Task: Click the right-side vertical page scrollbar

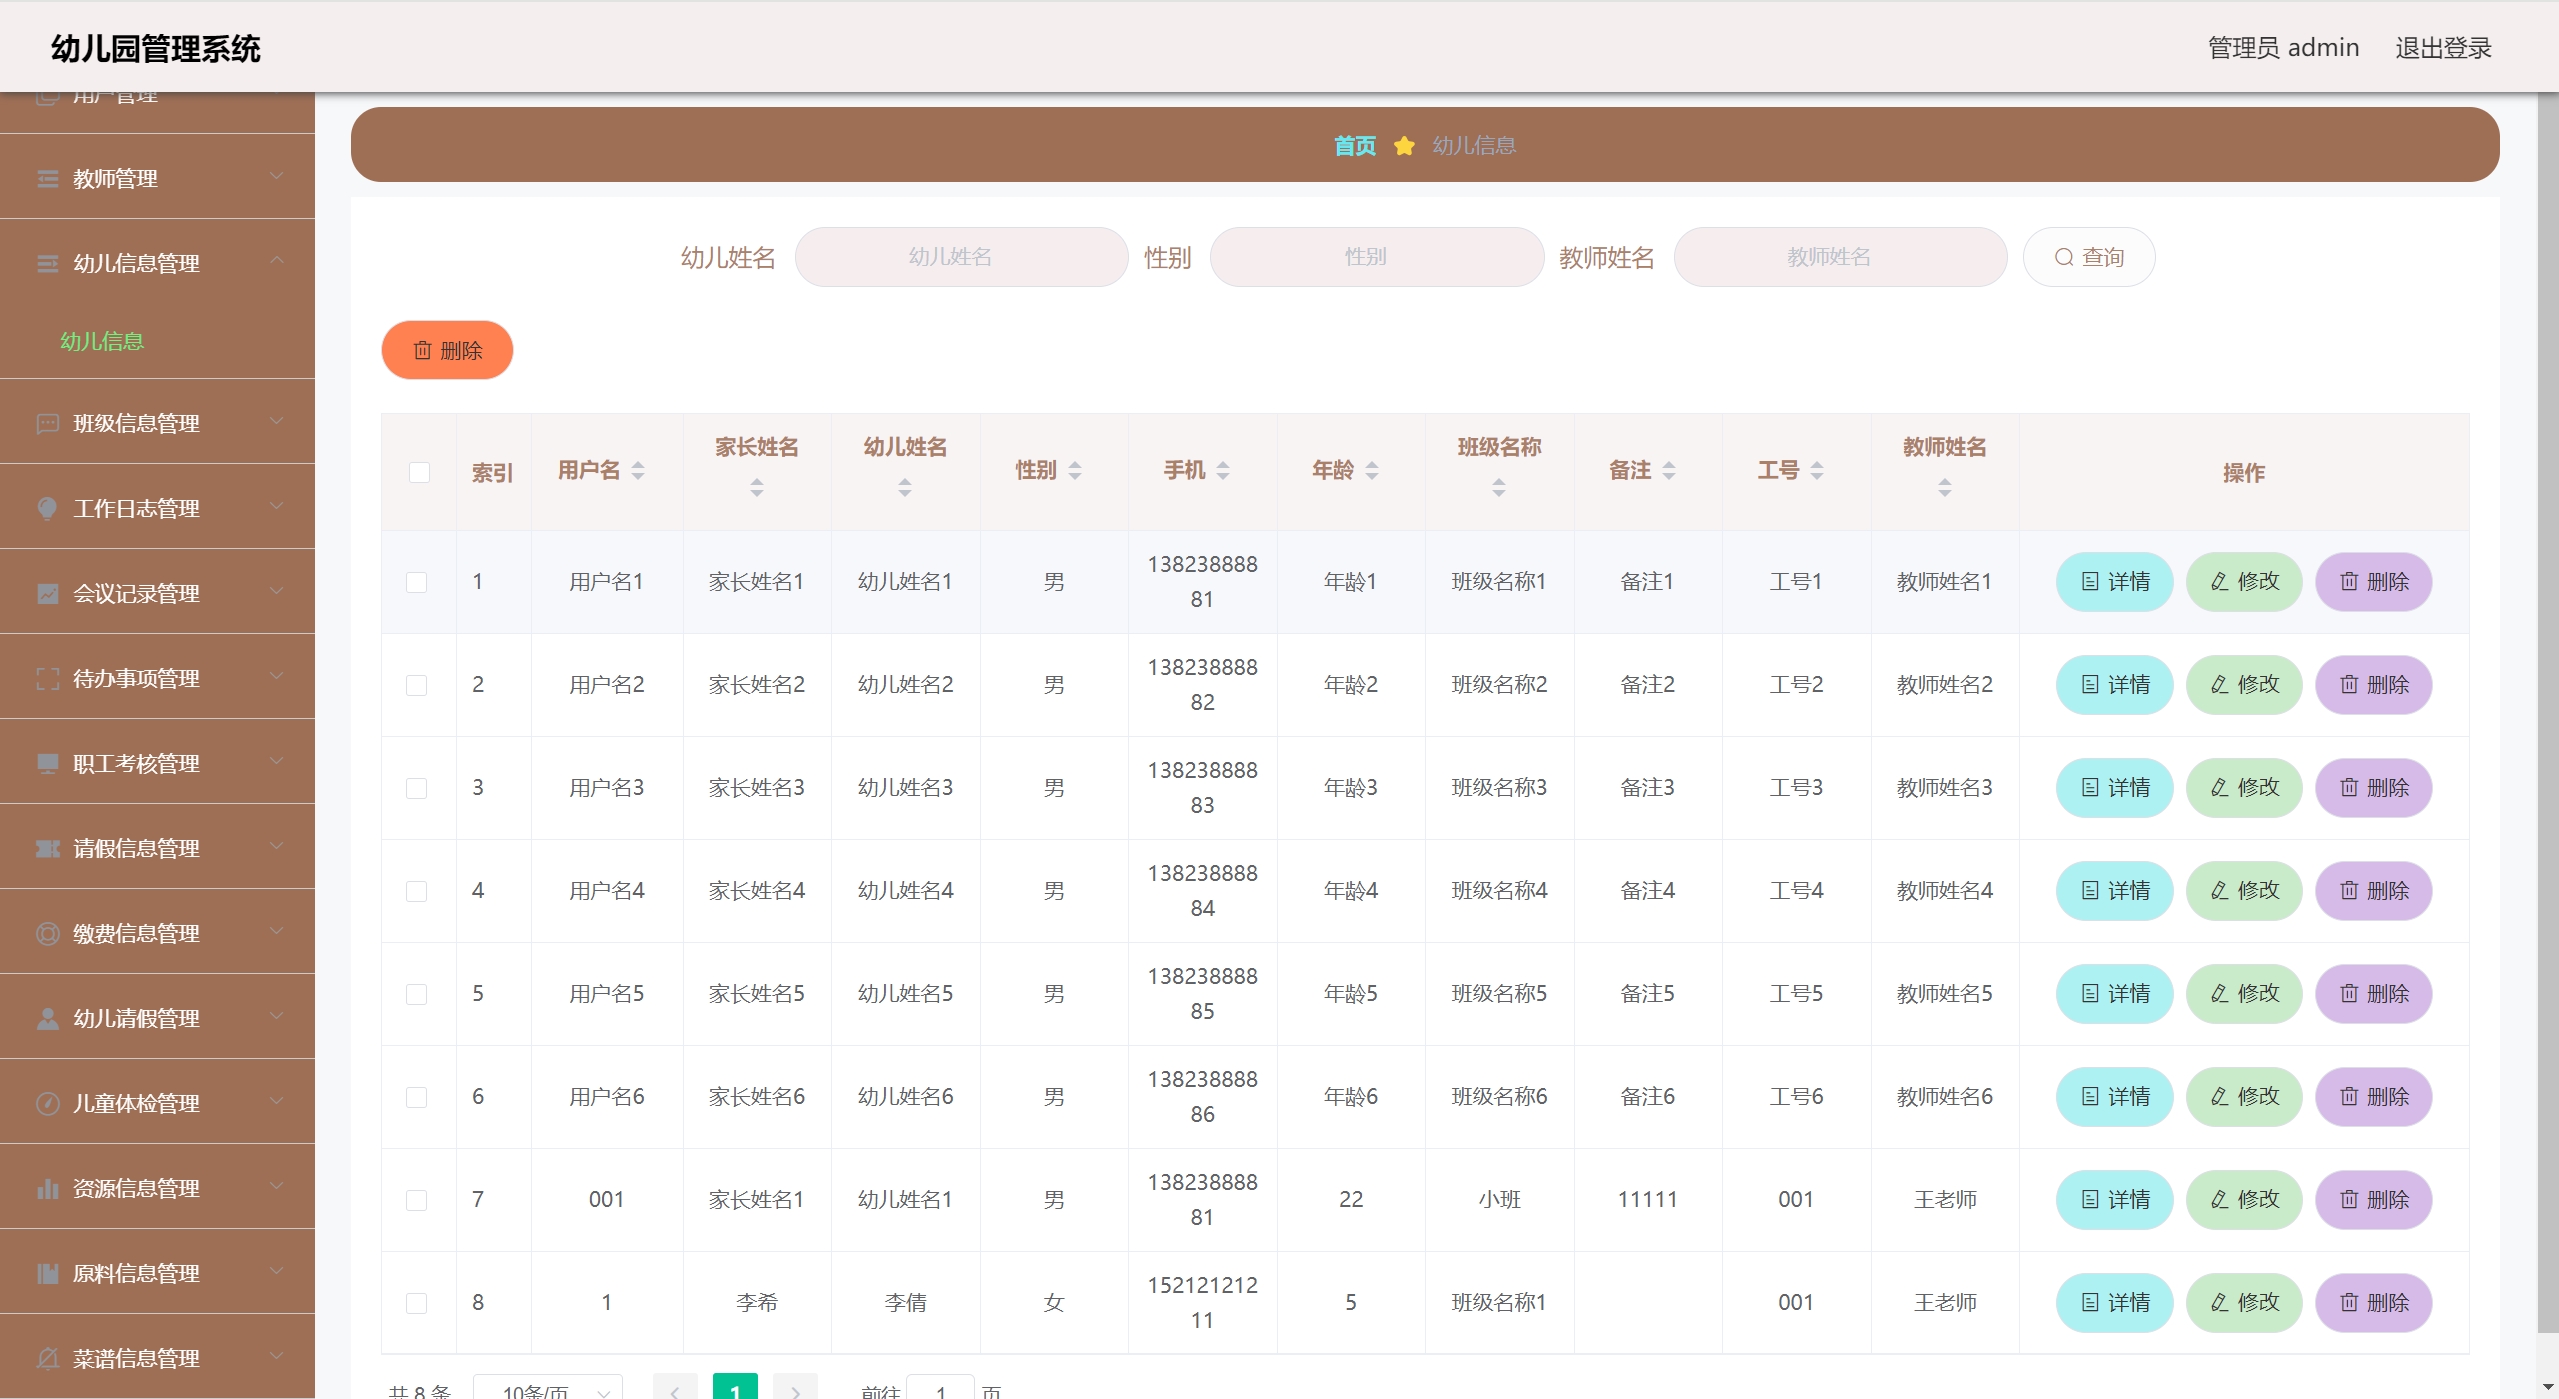Action: pos(2547,700)
